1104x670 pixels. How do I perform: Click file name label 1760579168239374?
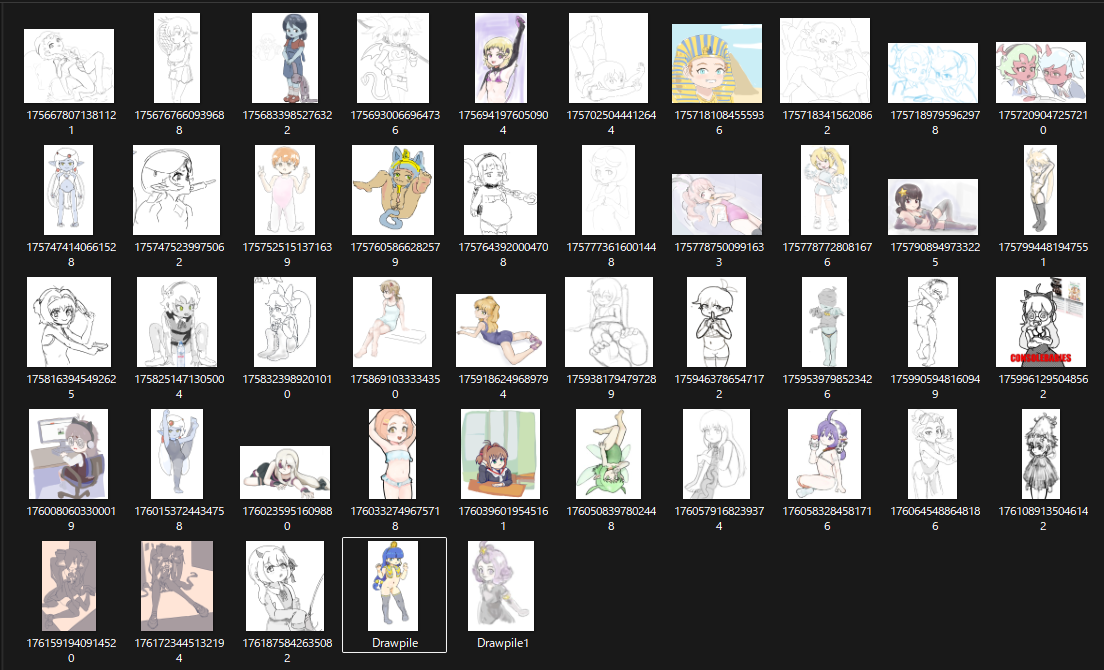tap(720, 519)
